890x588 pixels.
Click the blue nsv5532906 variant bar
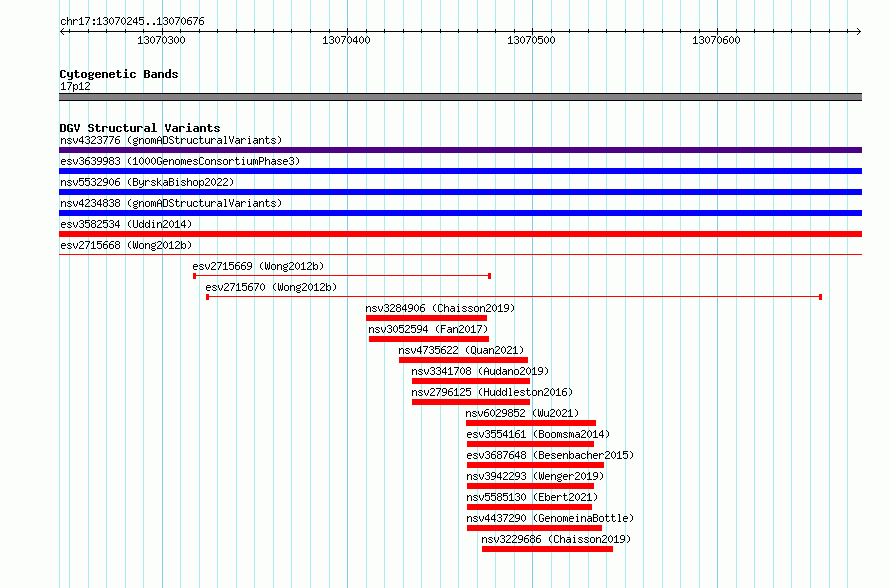click(460, 192)
